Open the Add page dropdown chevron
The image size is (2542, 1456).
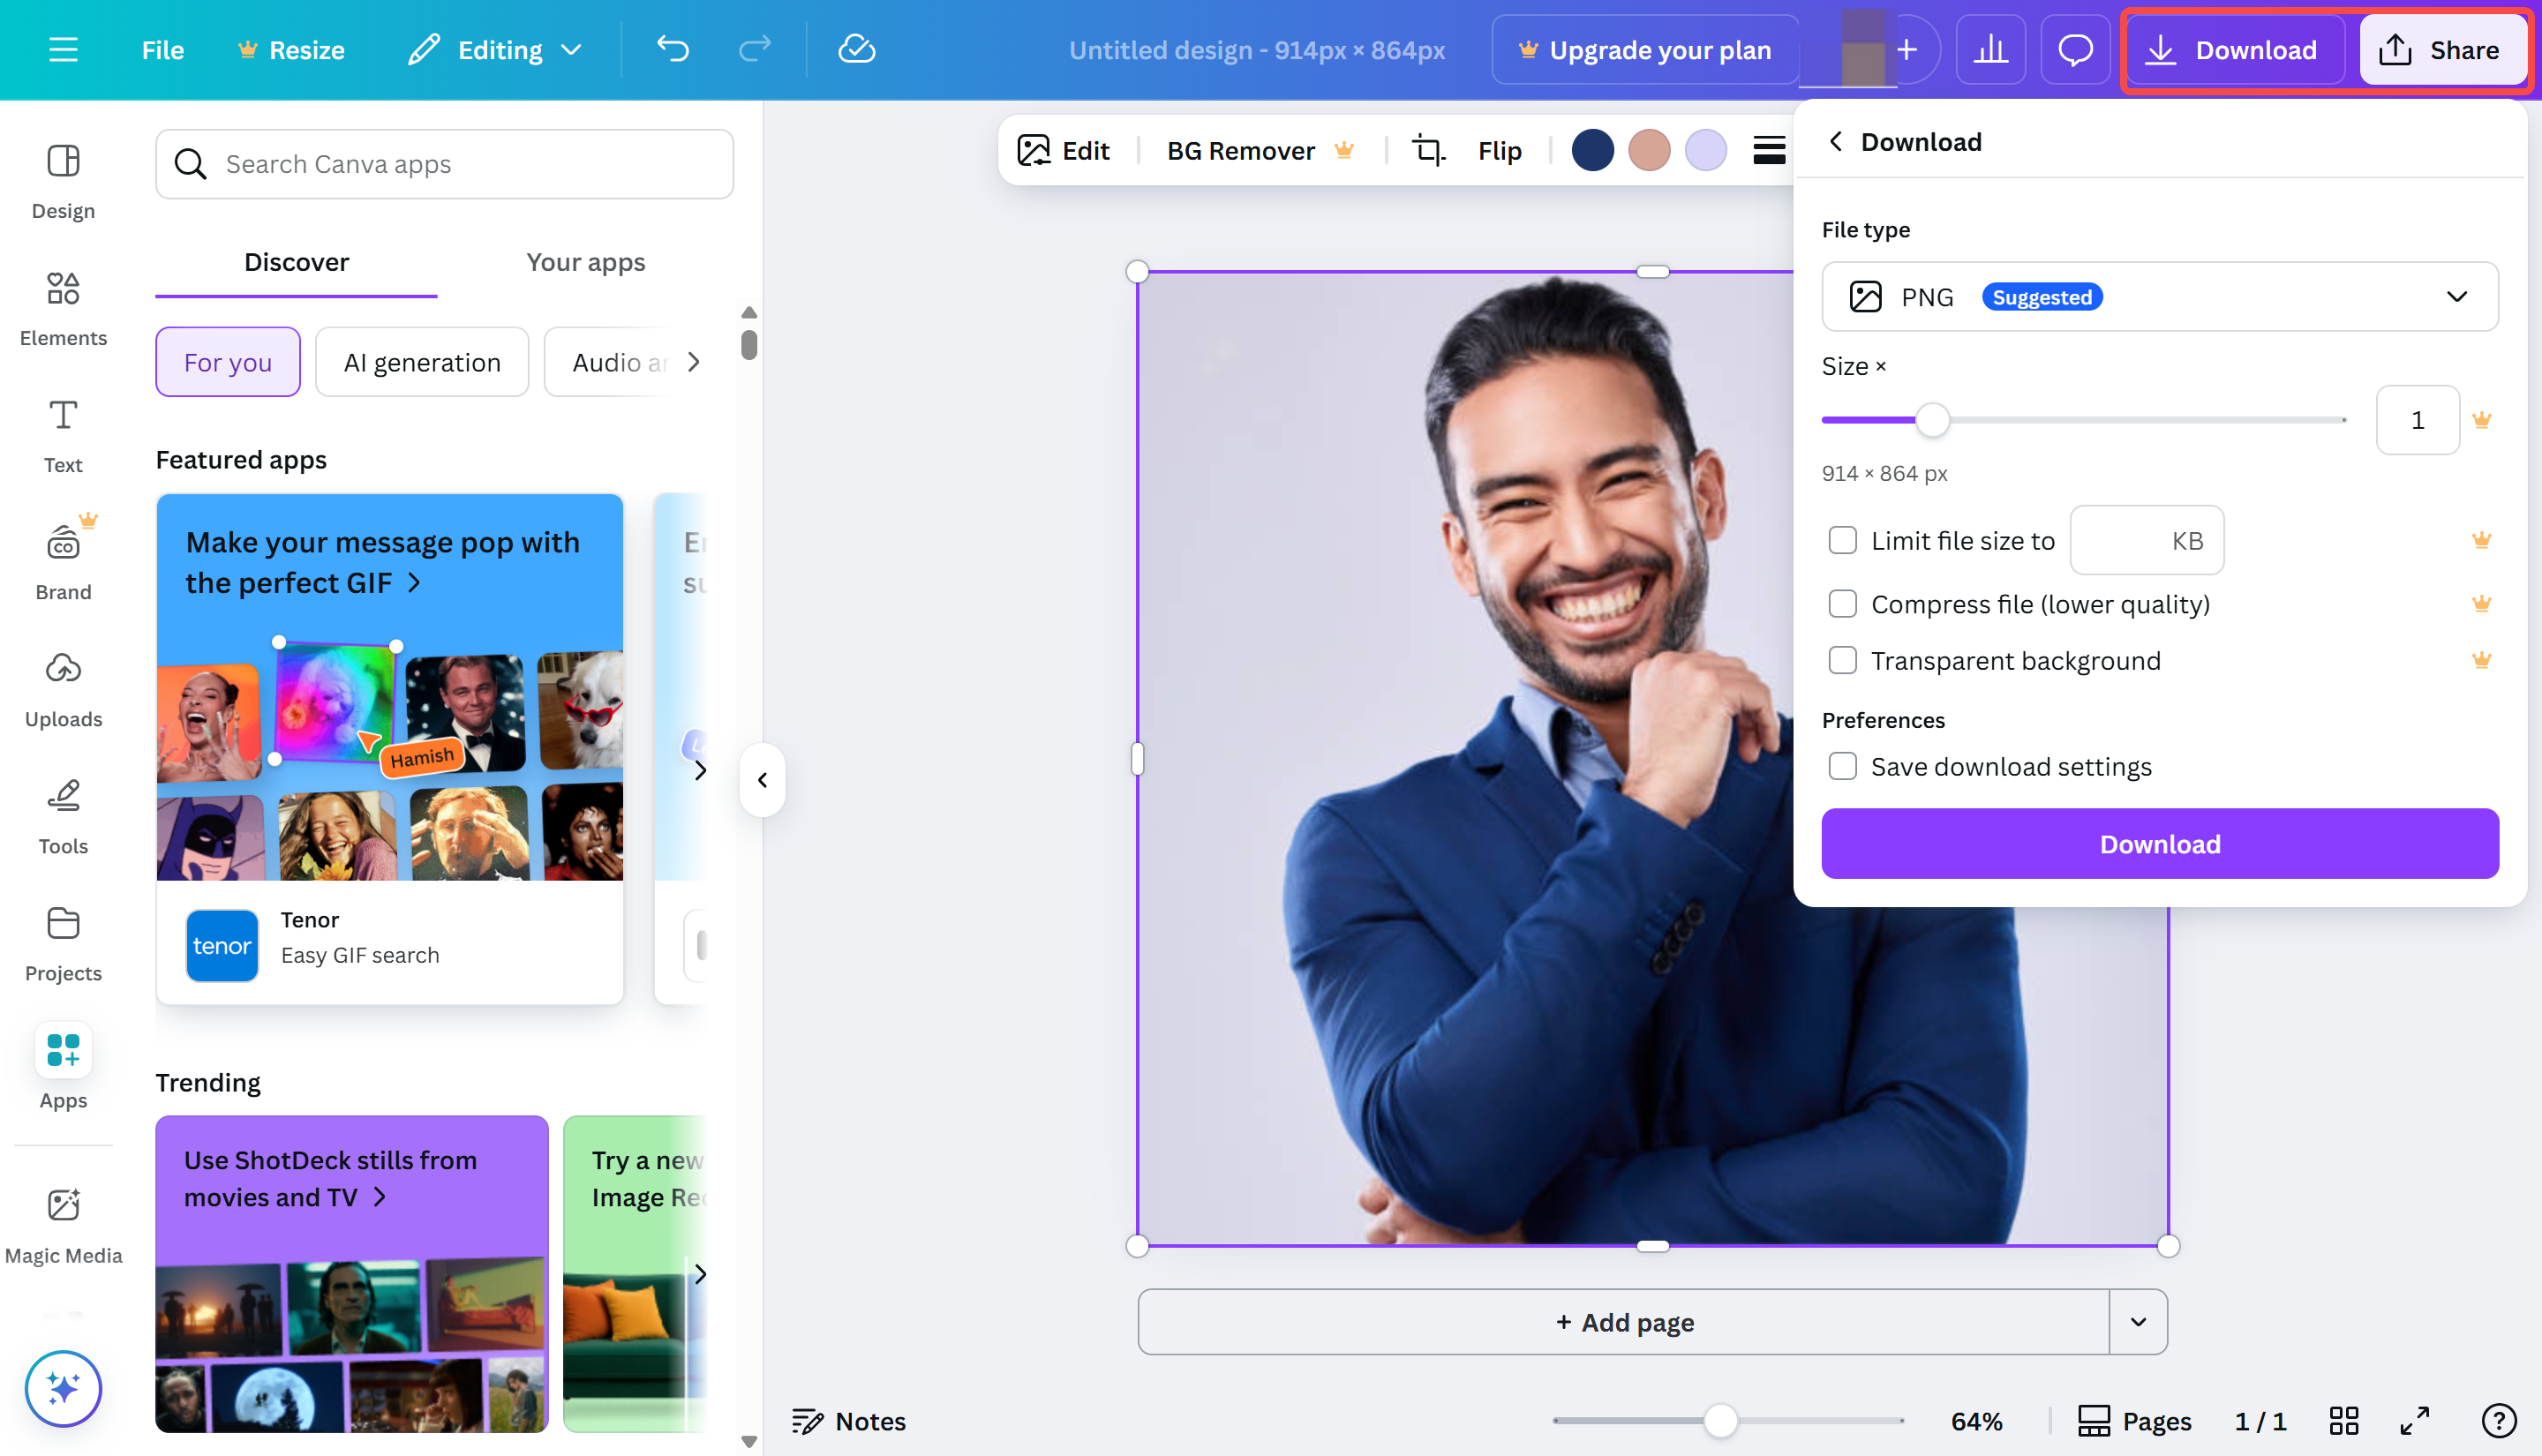click(x=2139, y=1321)
